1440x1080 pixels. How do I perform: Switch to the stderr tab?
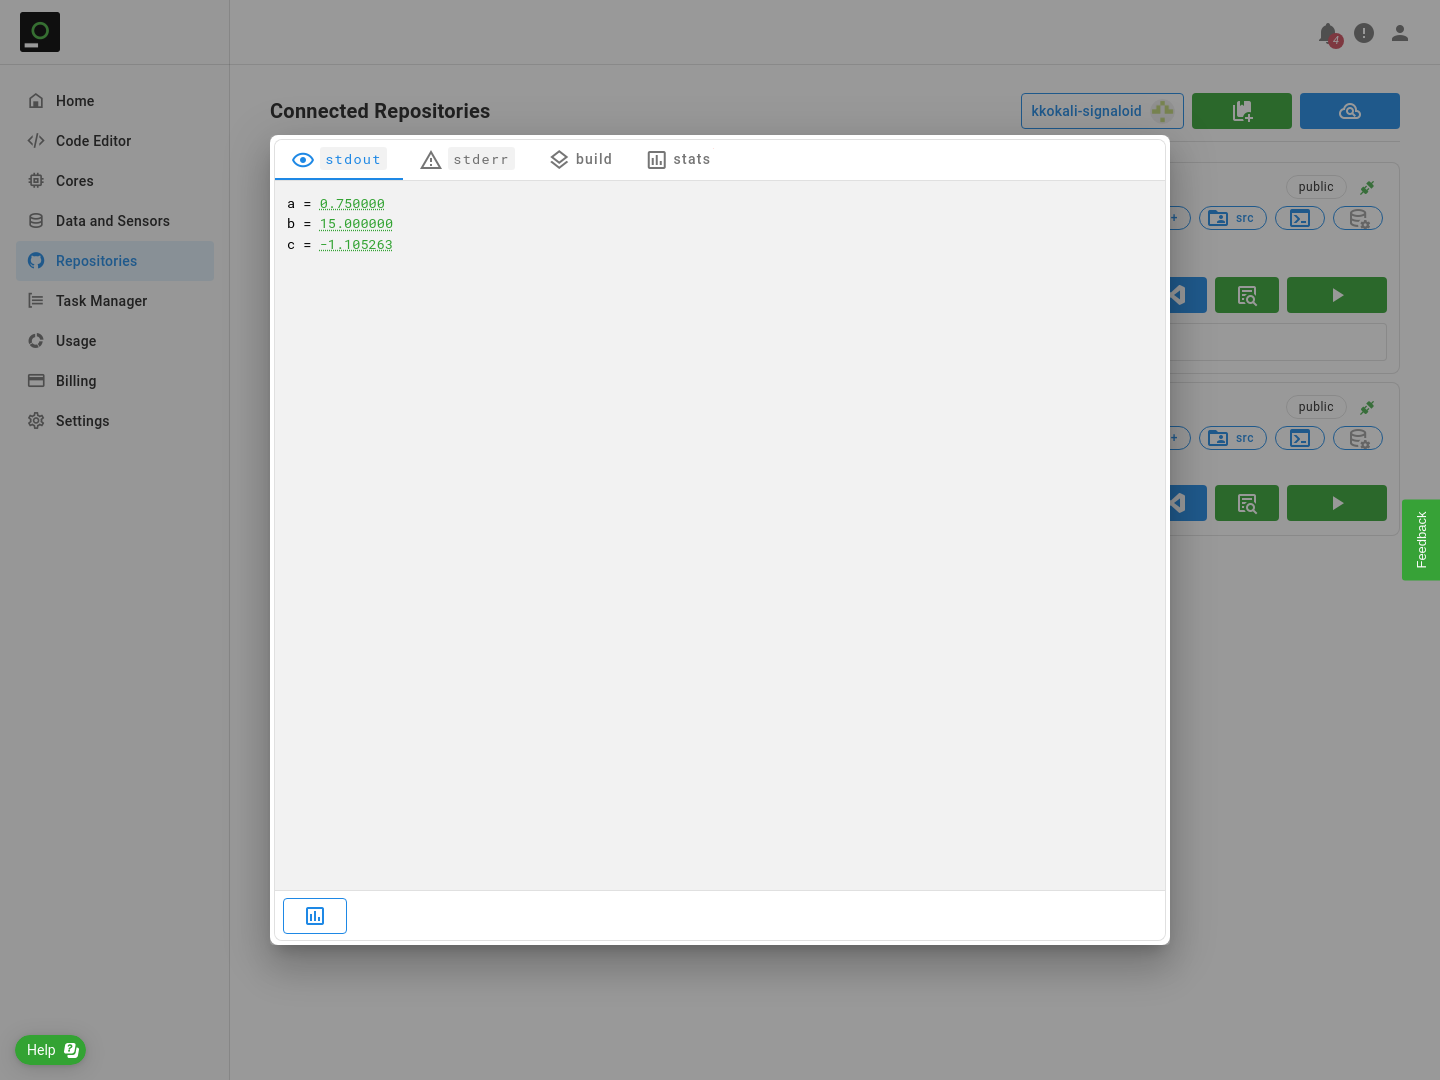(x=467, y=160)
